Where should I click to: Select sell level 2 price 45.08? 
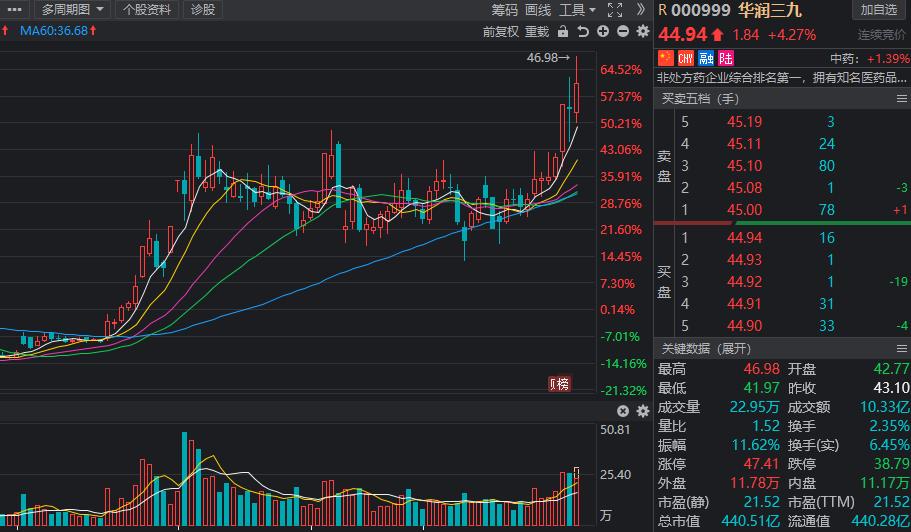click(x=744, y=188)
